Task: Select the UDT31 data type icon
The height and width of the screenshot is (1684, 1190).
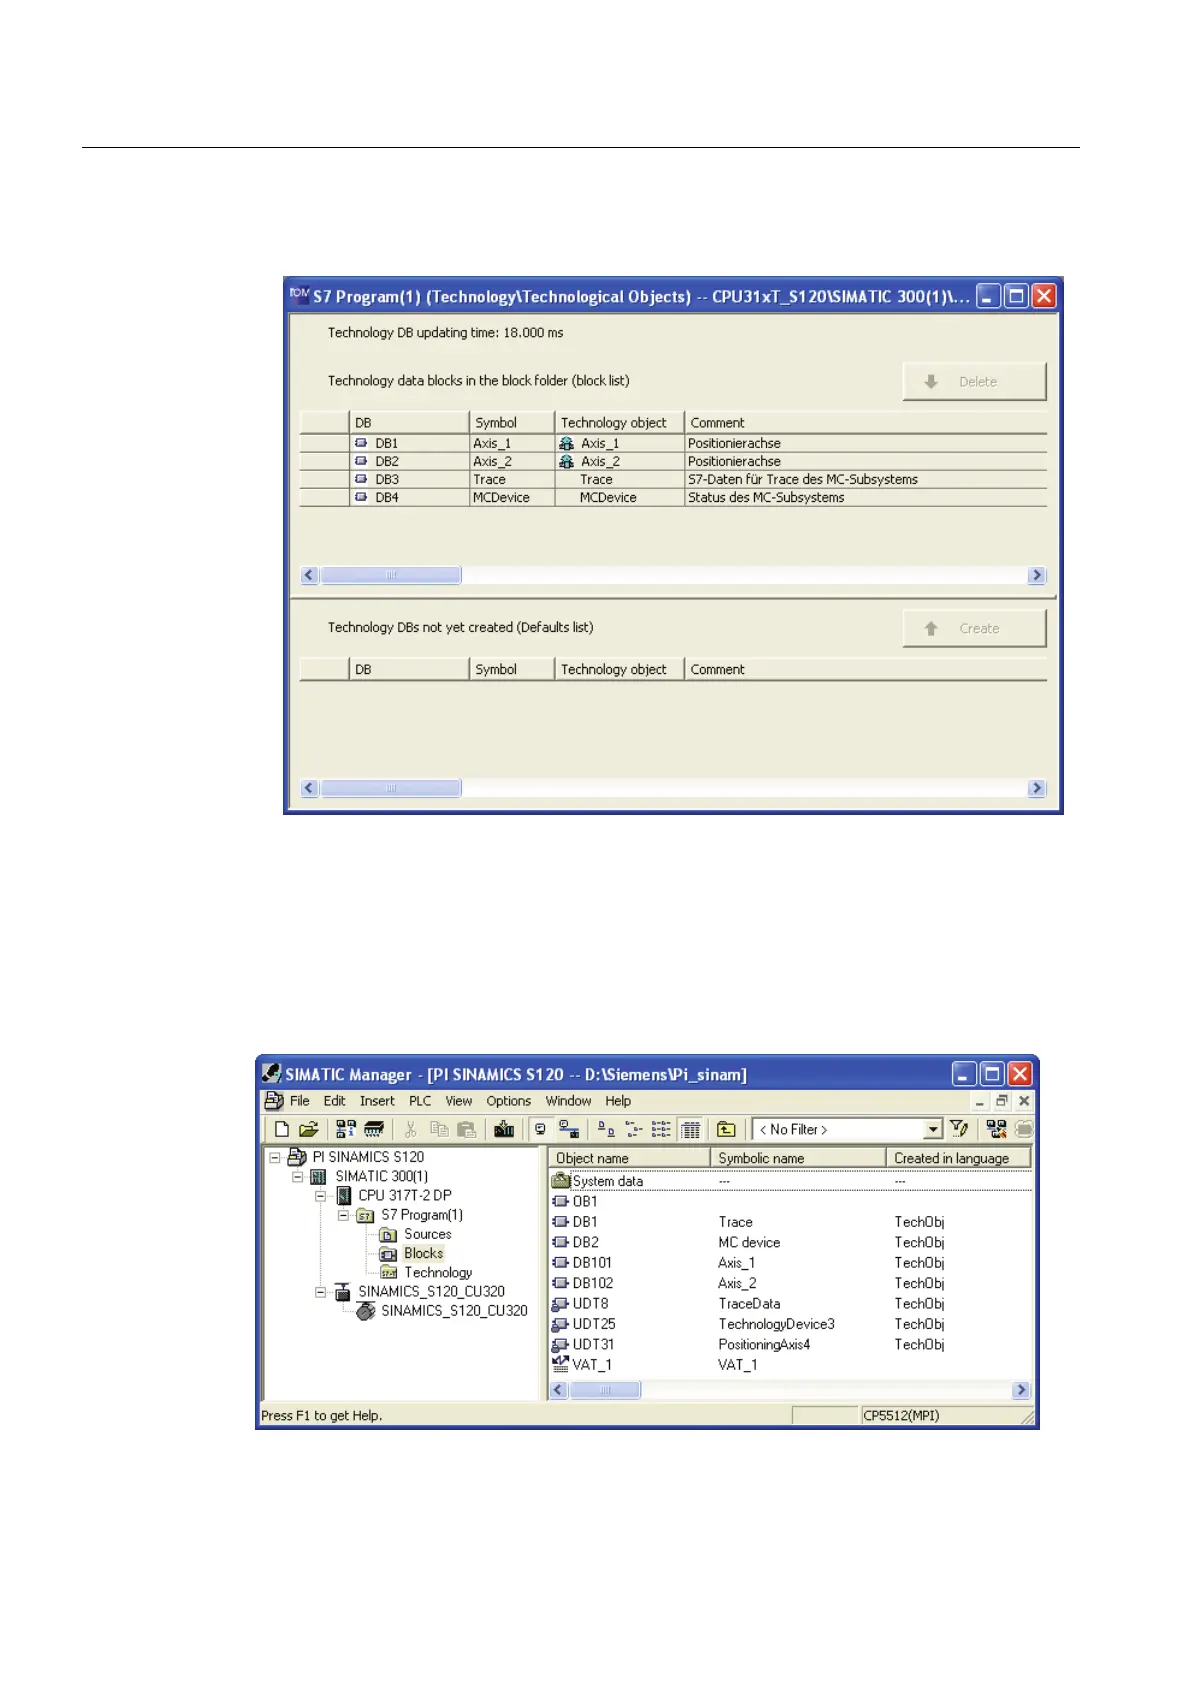Action: [x=561, y=1345]
